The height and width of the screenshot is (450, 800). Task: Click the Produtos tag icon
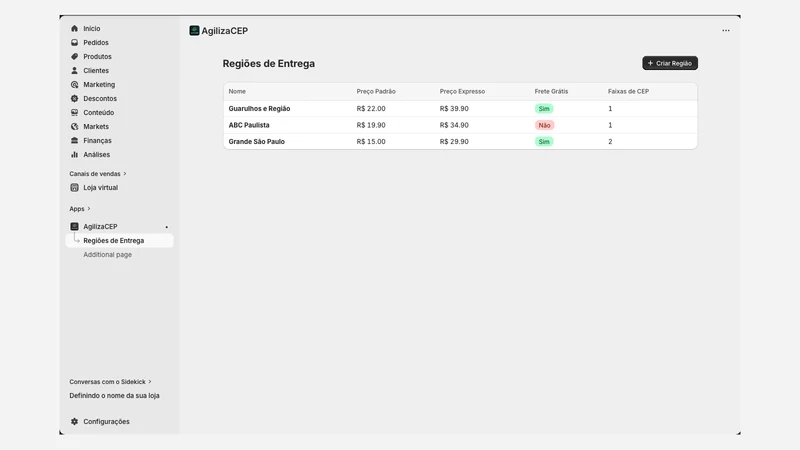(x=74, y=57)
